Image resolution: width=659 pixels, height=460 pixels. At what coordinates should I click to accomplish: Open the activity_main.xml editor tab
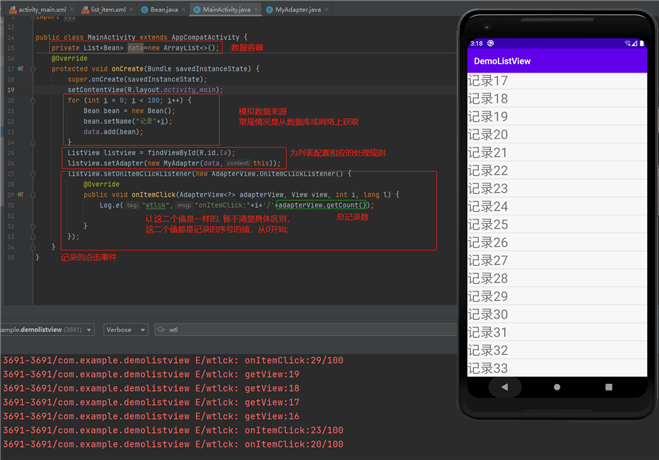pos(41,9)
